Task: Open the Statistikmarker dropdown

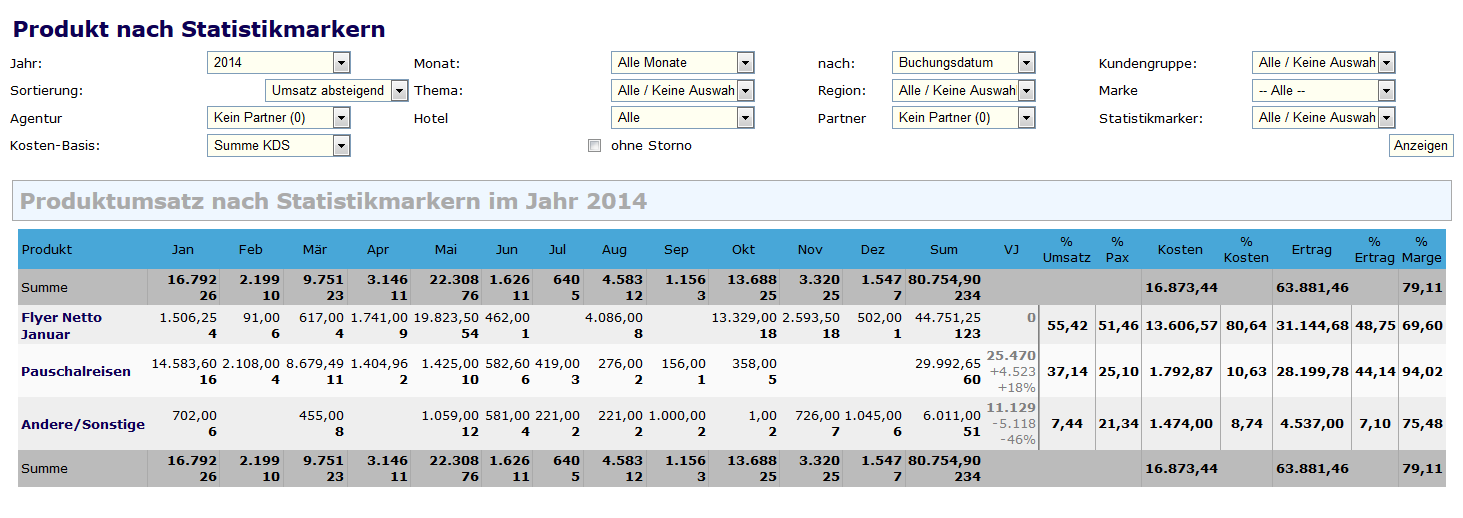Action: 1323,118
